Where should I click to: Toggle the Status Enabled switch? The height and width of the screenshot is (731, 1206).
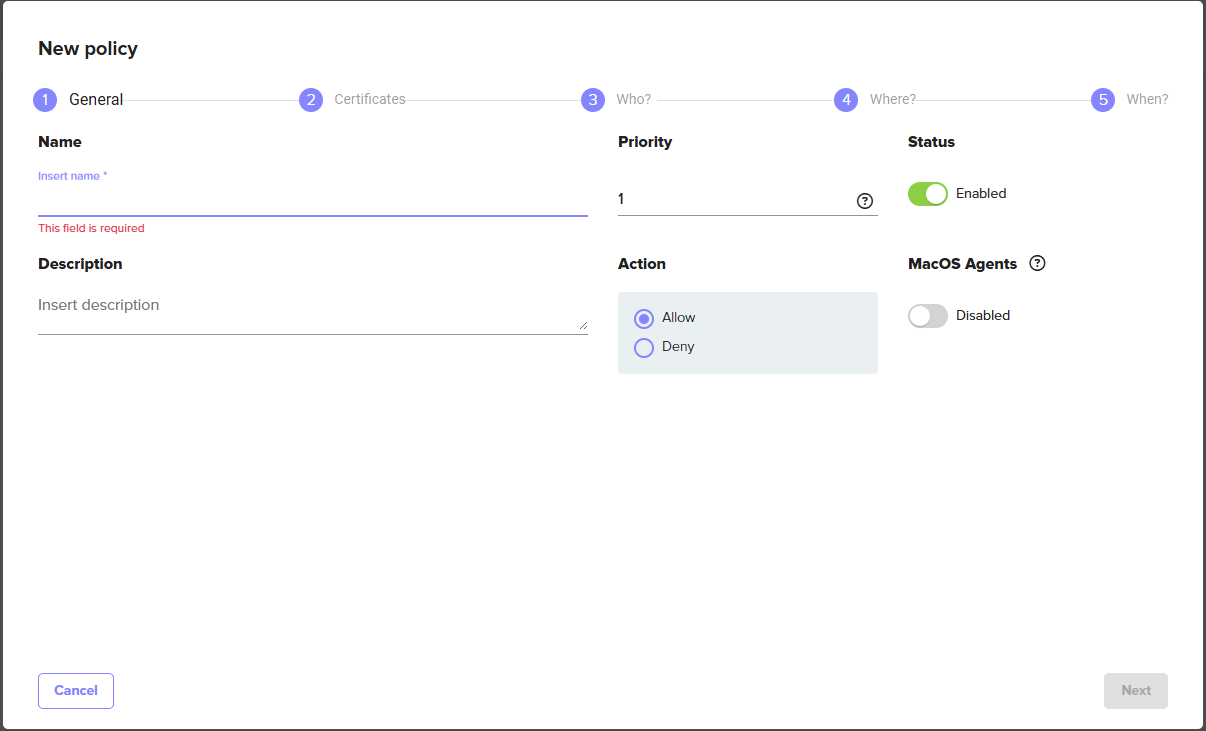click(927, 194)
